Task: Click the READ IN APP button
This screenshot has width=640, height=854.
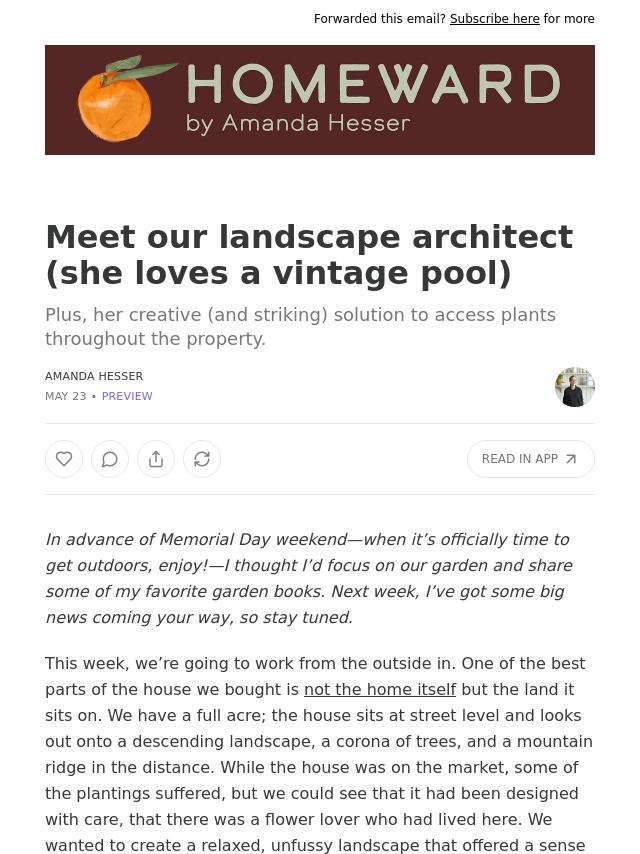Action: (531, 459)
